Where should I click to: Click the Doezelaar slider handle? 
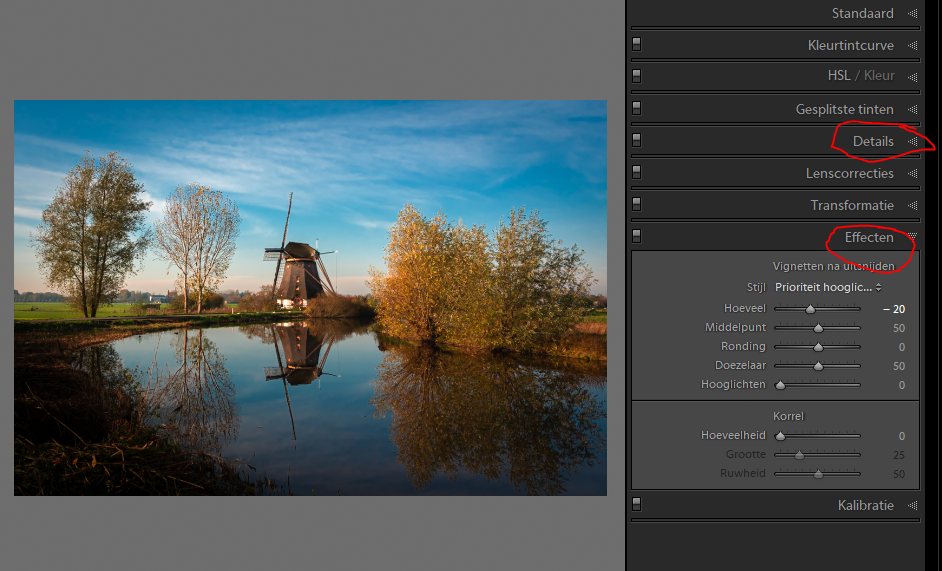click(818, 366)
